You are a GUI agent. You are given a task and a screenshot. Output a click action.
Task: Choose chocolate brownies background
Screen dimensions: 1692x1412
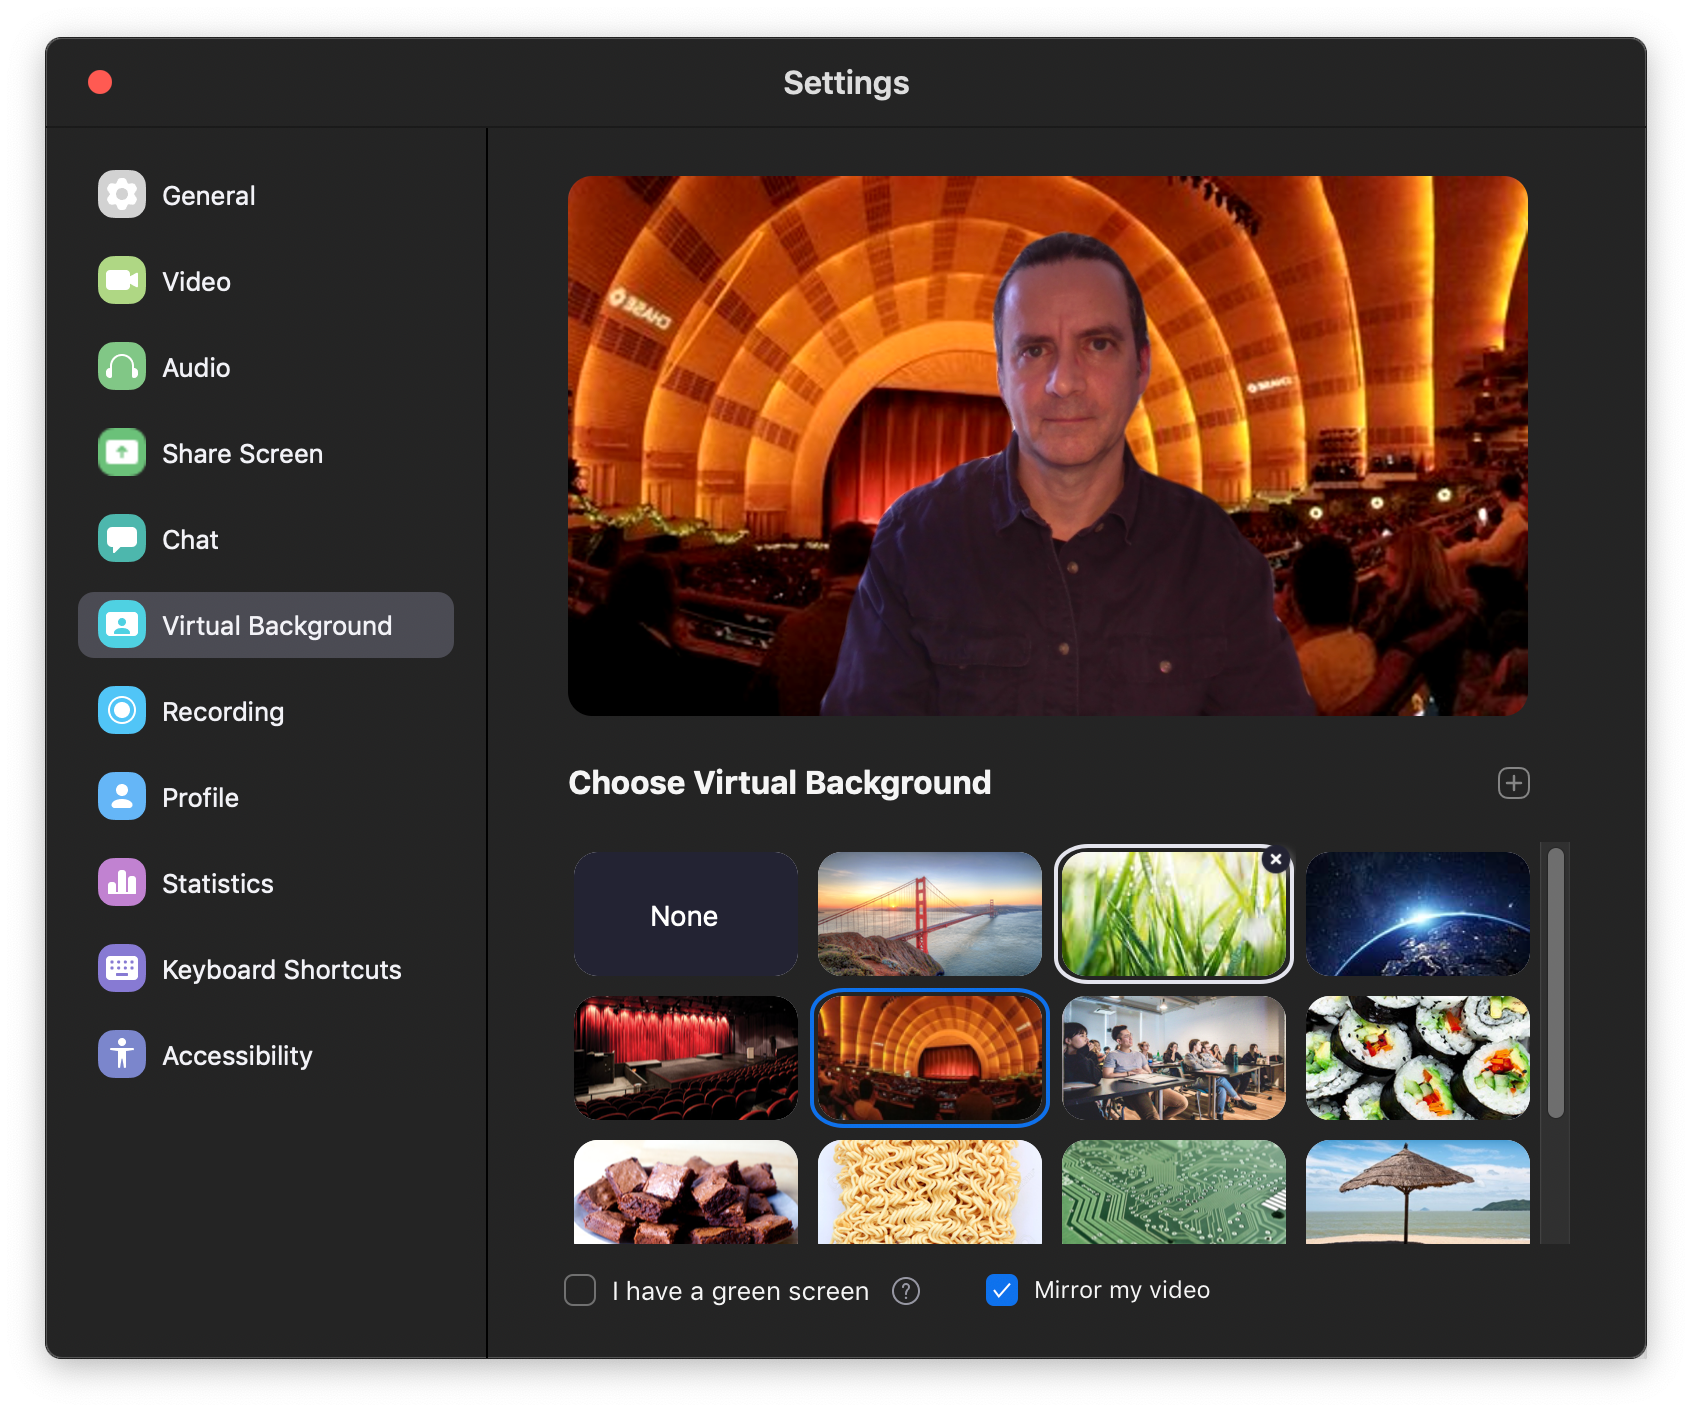tap(686, 1192)
